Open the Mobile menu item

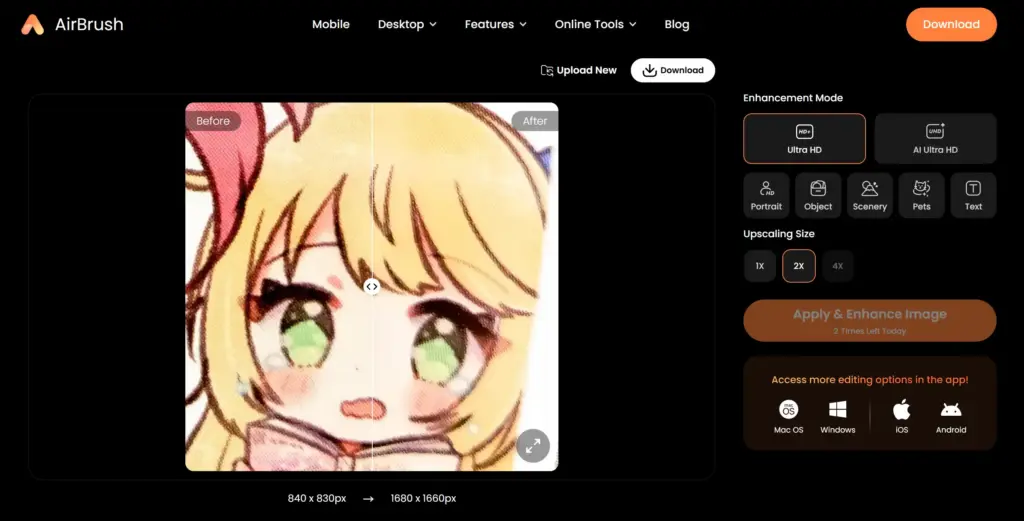(x=330, y=24)
